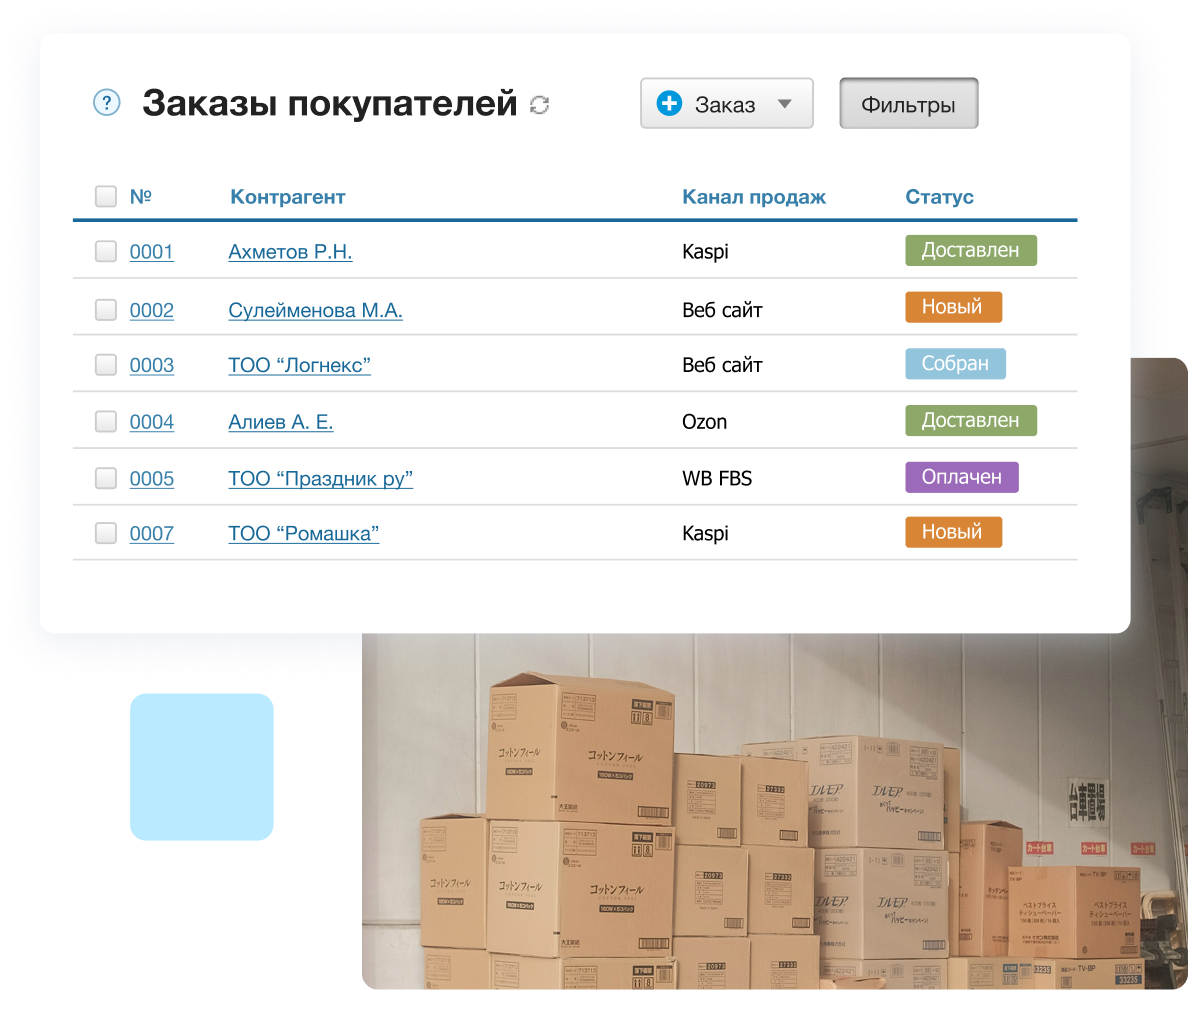The image size is (1200, 1013).
Task: Click the Ozon sales channel cell
Action: tap(704, 422)
